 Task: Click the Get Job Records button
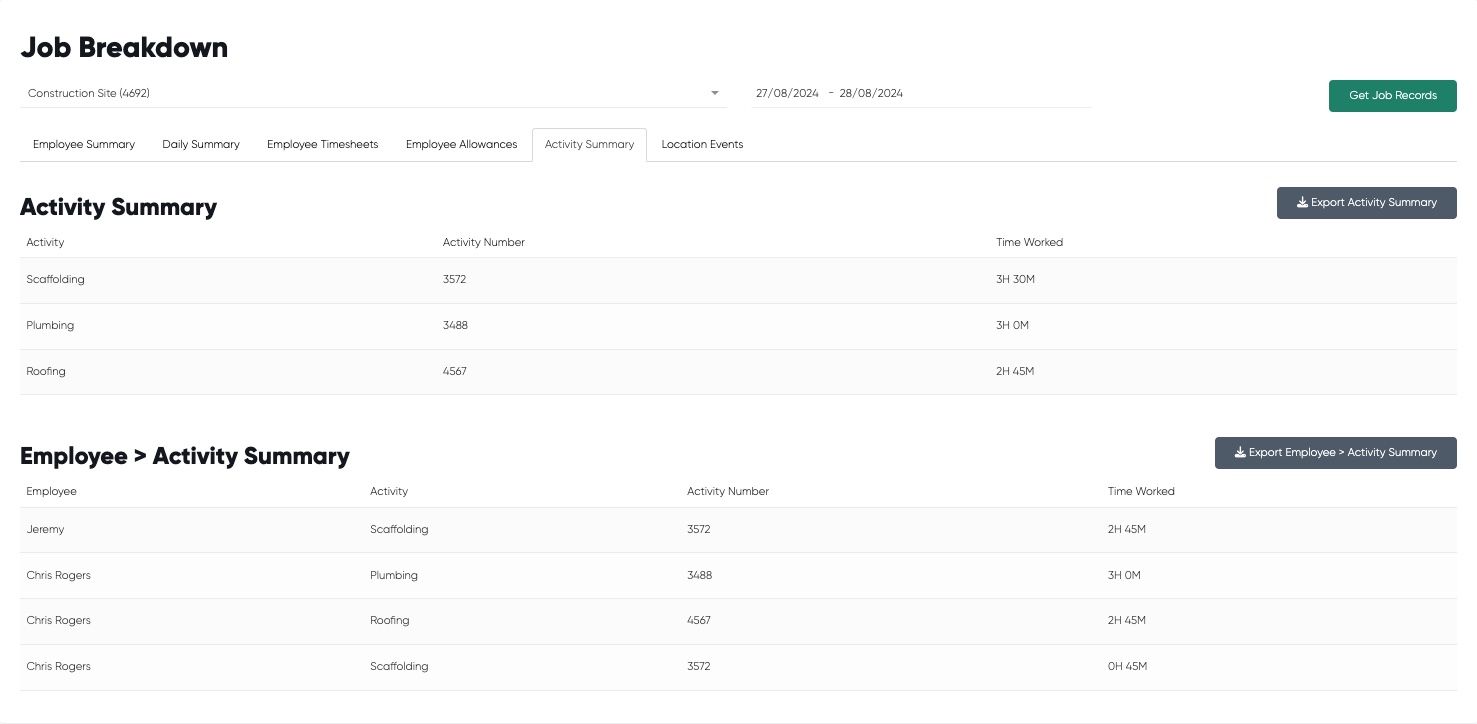pyautogui.click(x=1392, y=96)
